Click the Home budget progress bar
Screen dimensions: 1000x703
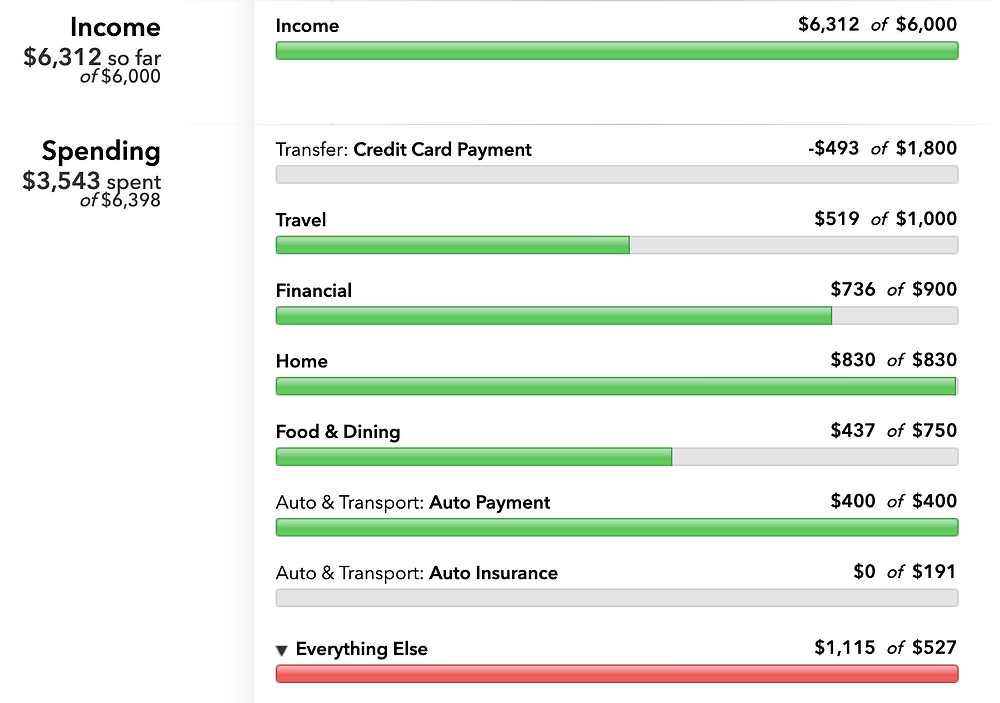point(616,386)
